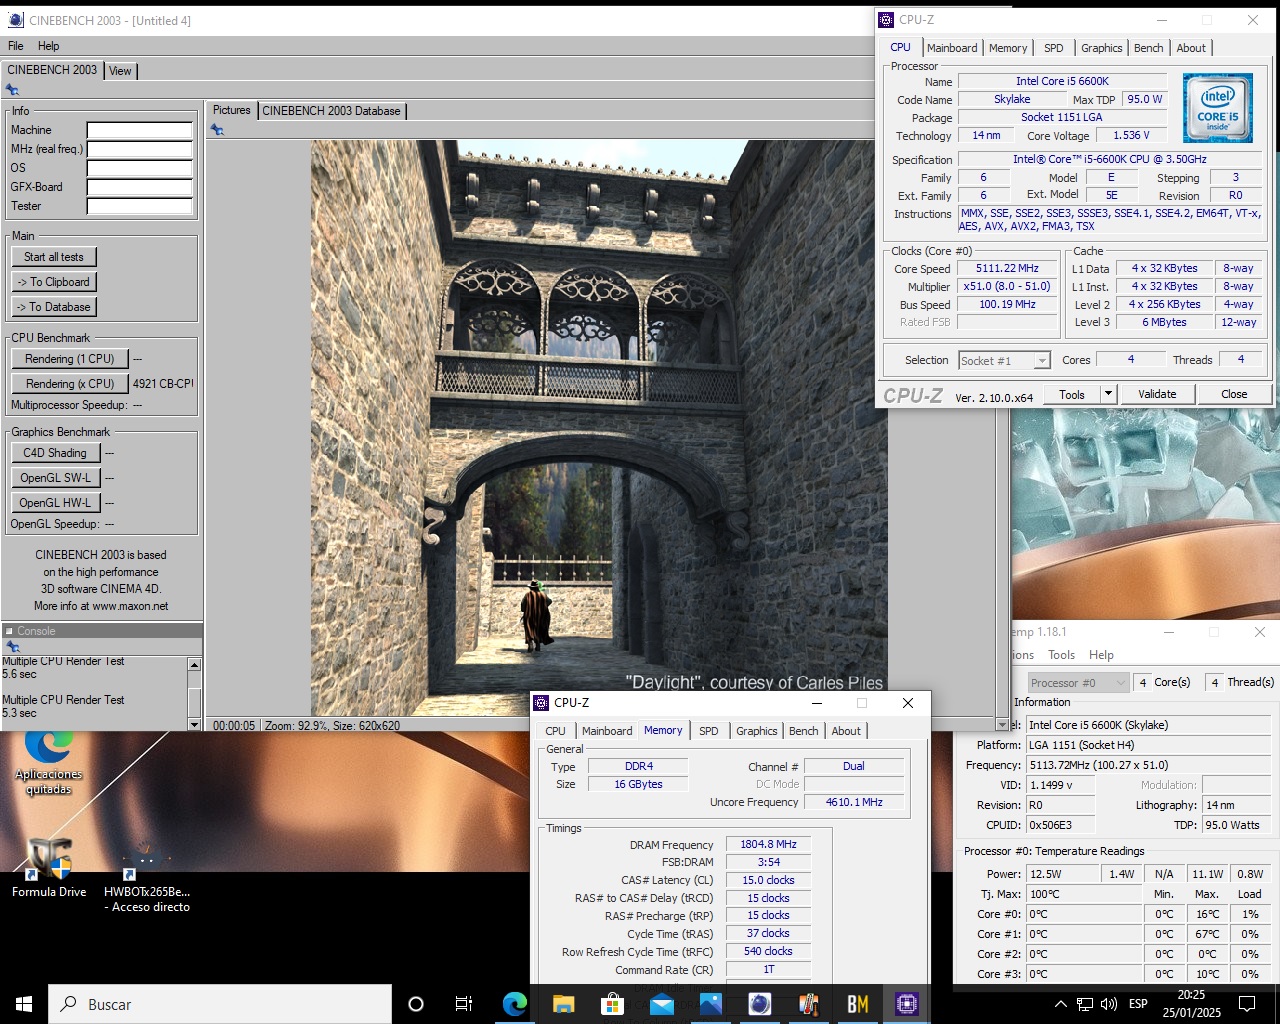
Task: Open the Socket #1 selection dropdown
Action: pos(1004,361)
